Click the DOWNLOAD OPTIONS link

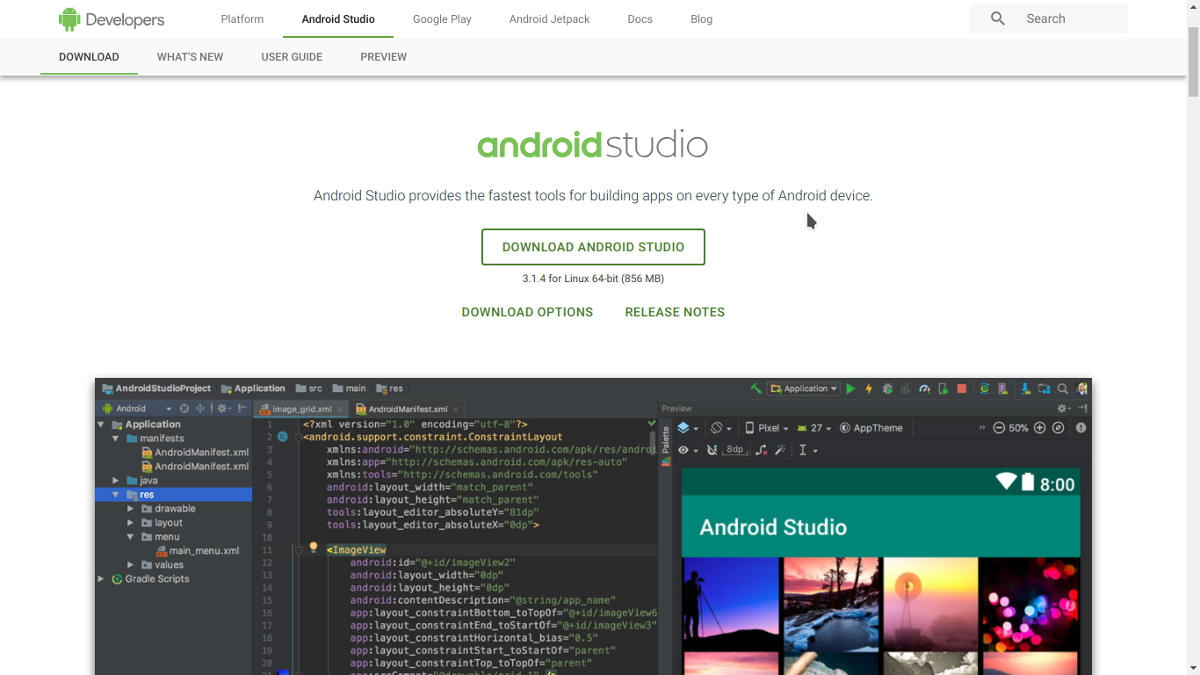tap(527, 312)
